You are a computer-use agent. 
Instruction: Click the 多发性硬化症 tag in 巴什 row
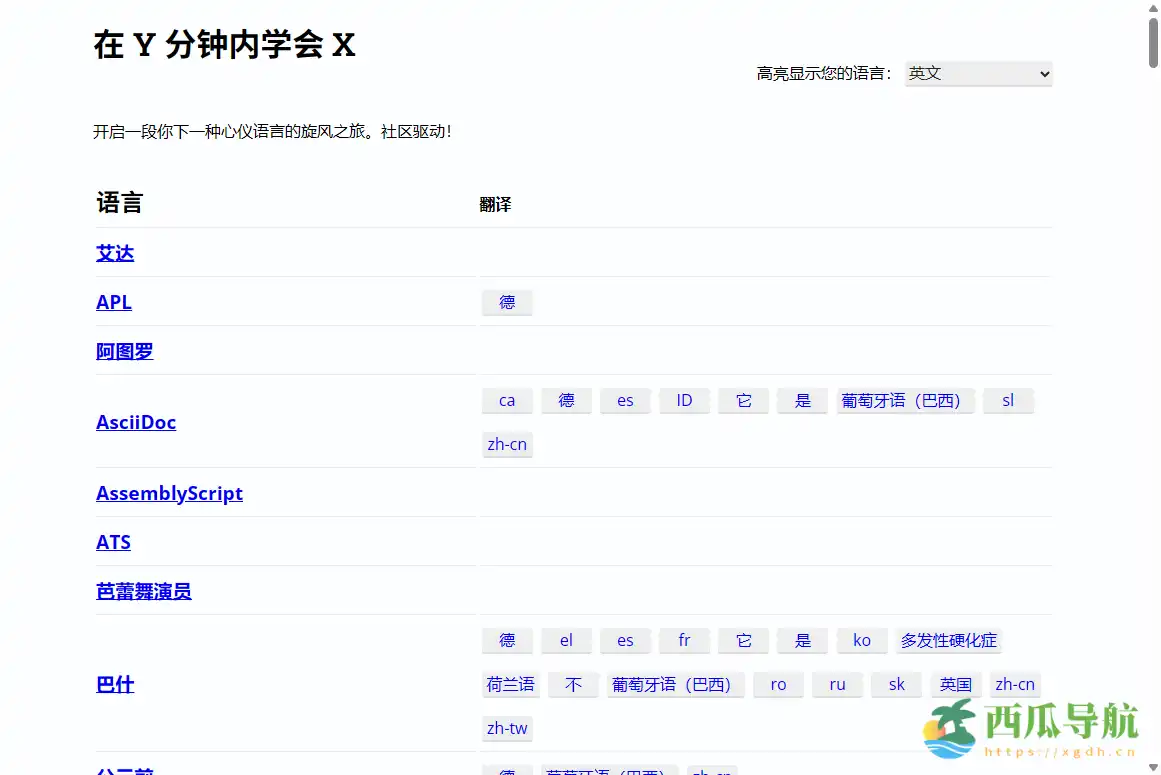[x=948, y=640]
